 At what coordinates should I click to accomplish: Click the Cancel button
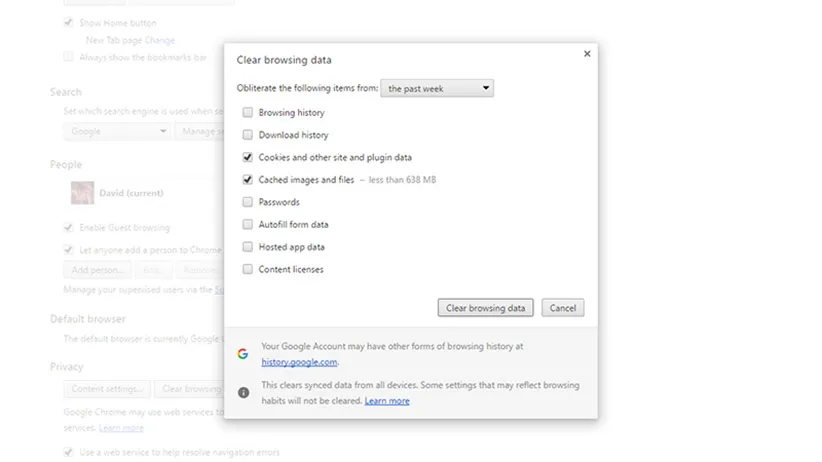tap(563, 308)
